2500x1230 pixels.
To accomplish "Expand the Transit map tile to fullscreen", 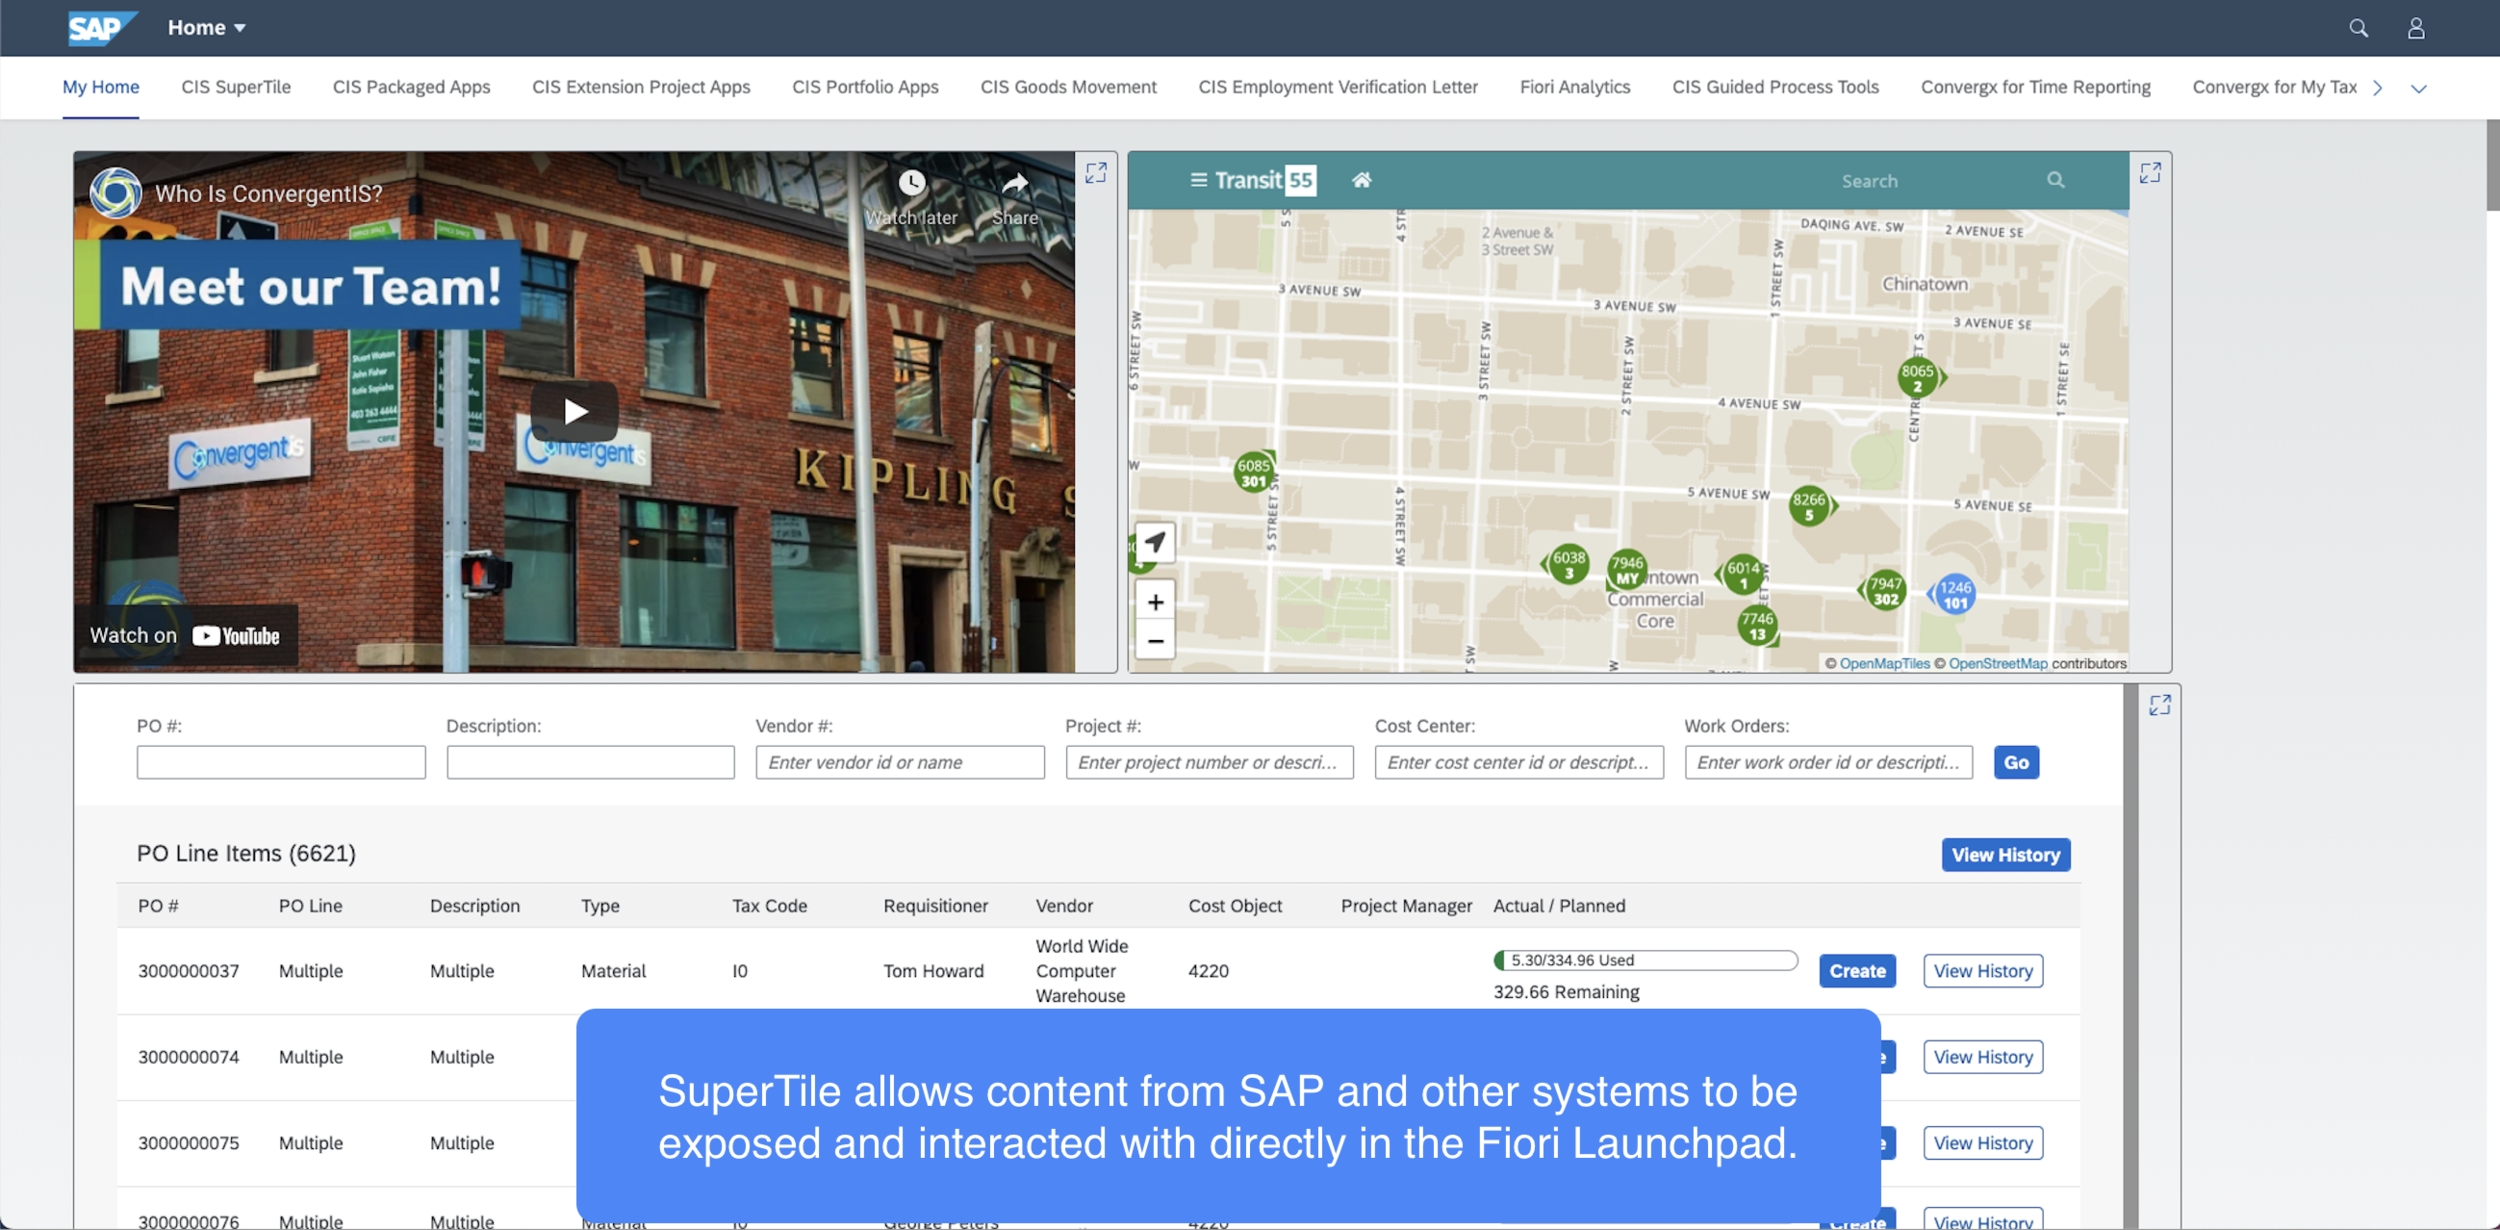I will 2151,173.
